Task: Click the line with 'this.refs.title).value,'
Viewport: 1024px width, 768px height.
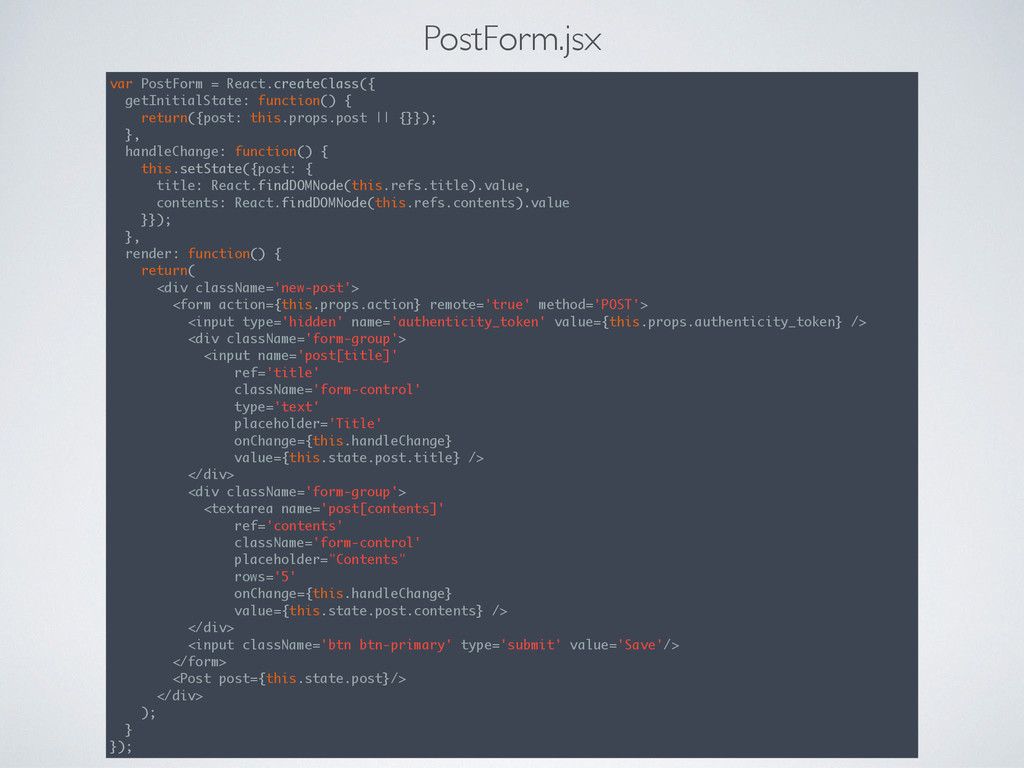Action: click(x=343, y=185)
